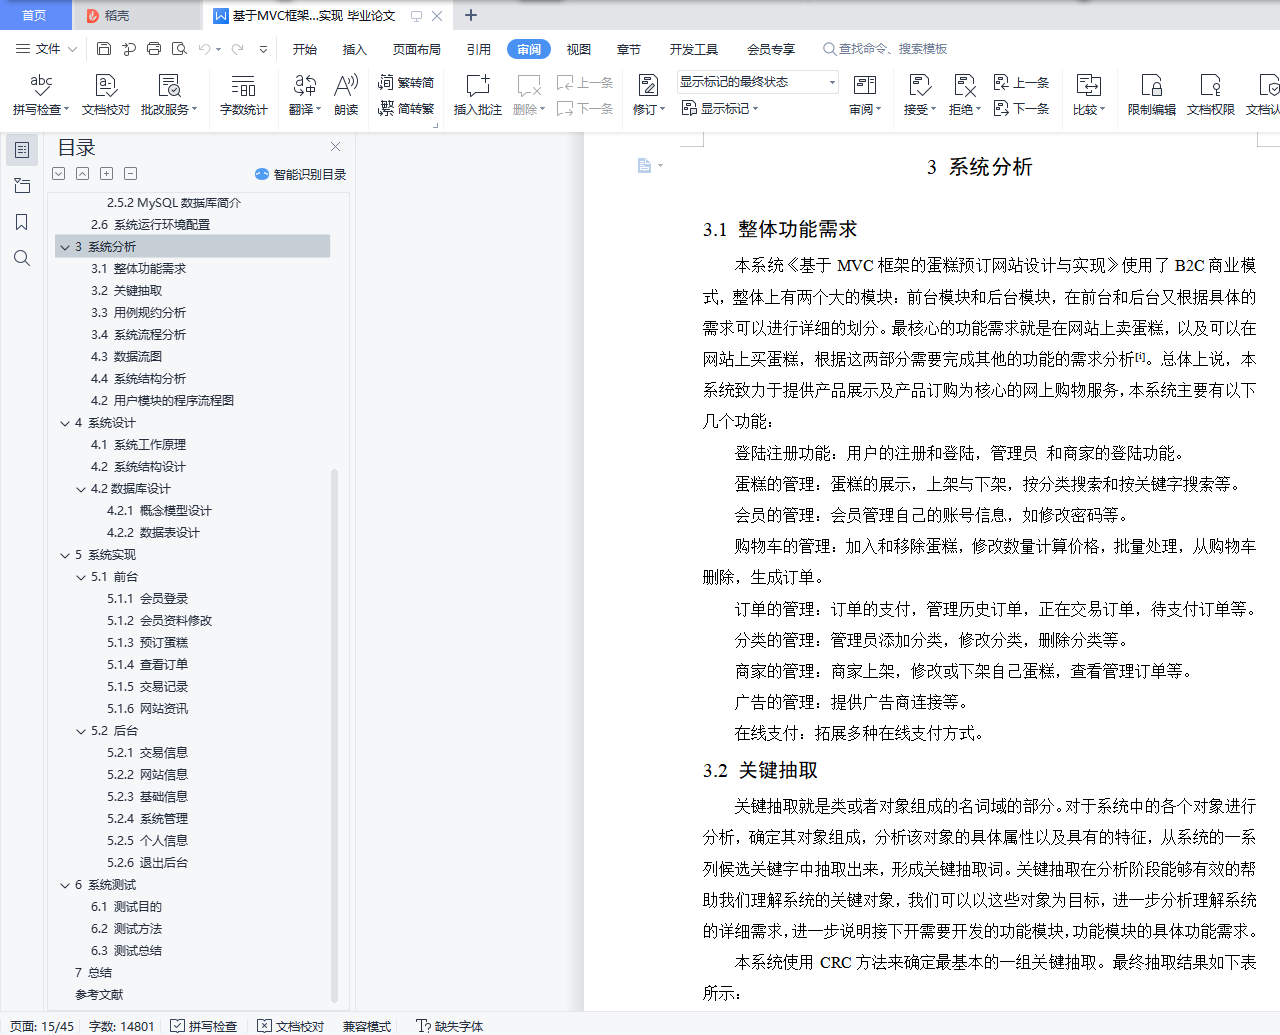Convert text with 简转繁
This screenshot has width=1280, height=1035.
pos(406,108)
